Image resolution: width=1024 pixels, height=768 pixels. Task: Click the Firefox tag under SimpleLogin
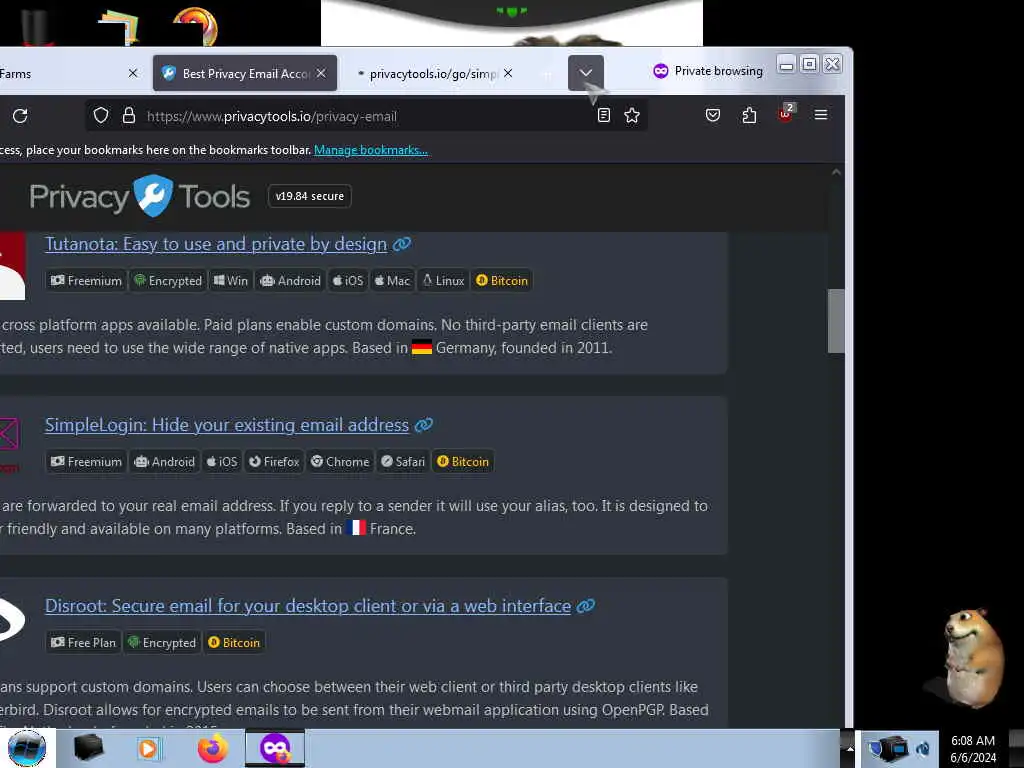(274, 462)
